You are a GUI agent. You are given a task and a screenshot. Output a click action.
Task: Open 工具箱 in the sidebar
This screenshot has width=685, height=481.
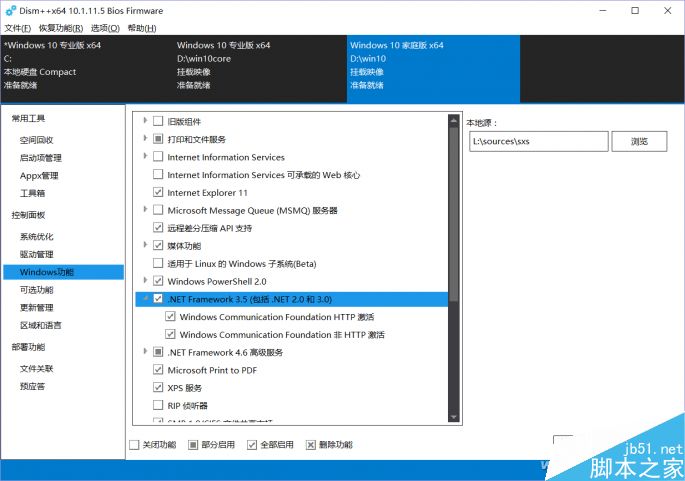32,193
